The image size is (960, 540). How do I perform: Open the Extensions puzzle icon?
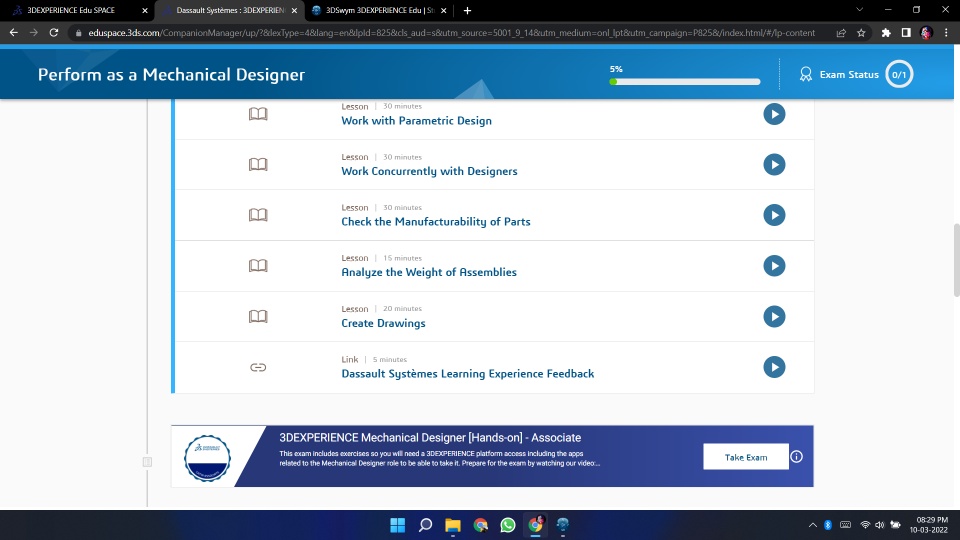[x=886, y=33]
